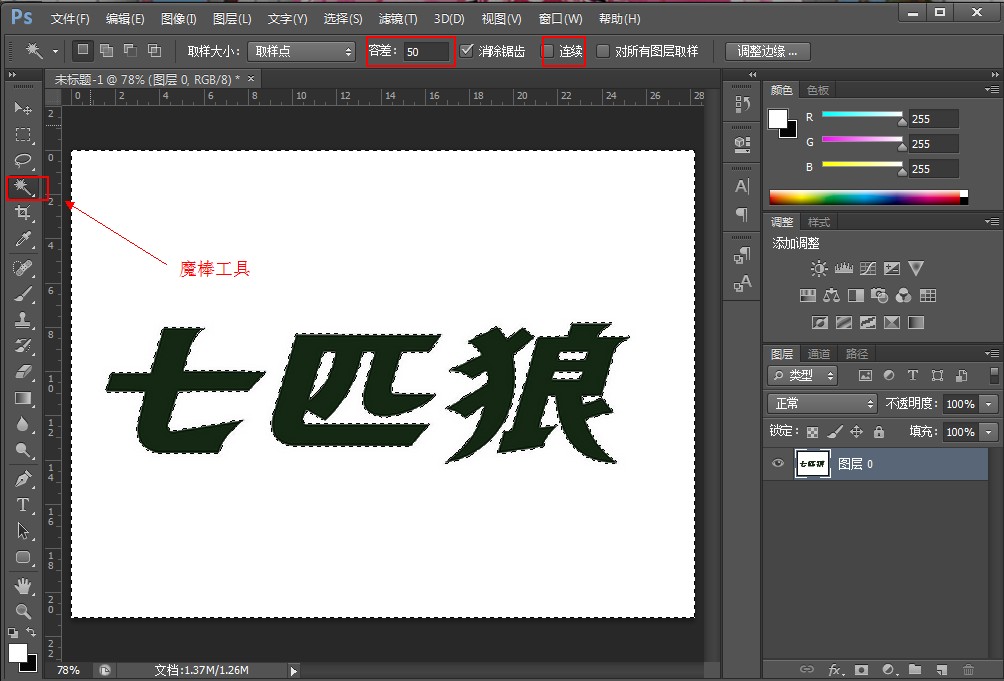Select the Crop tool

coord(24,213)
